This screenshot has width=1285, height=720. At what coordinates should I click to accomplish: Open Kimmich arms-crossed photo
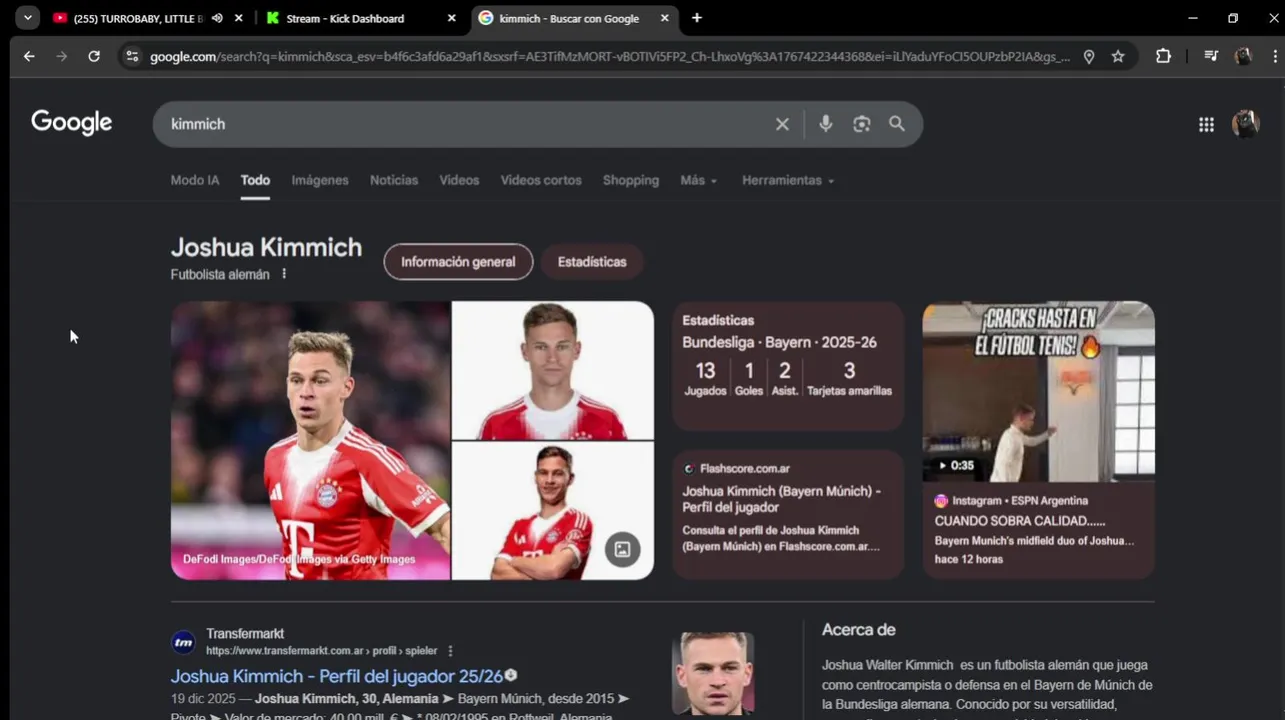pos(553,511)
